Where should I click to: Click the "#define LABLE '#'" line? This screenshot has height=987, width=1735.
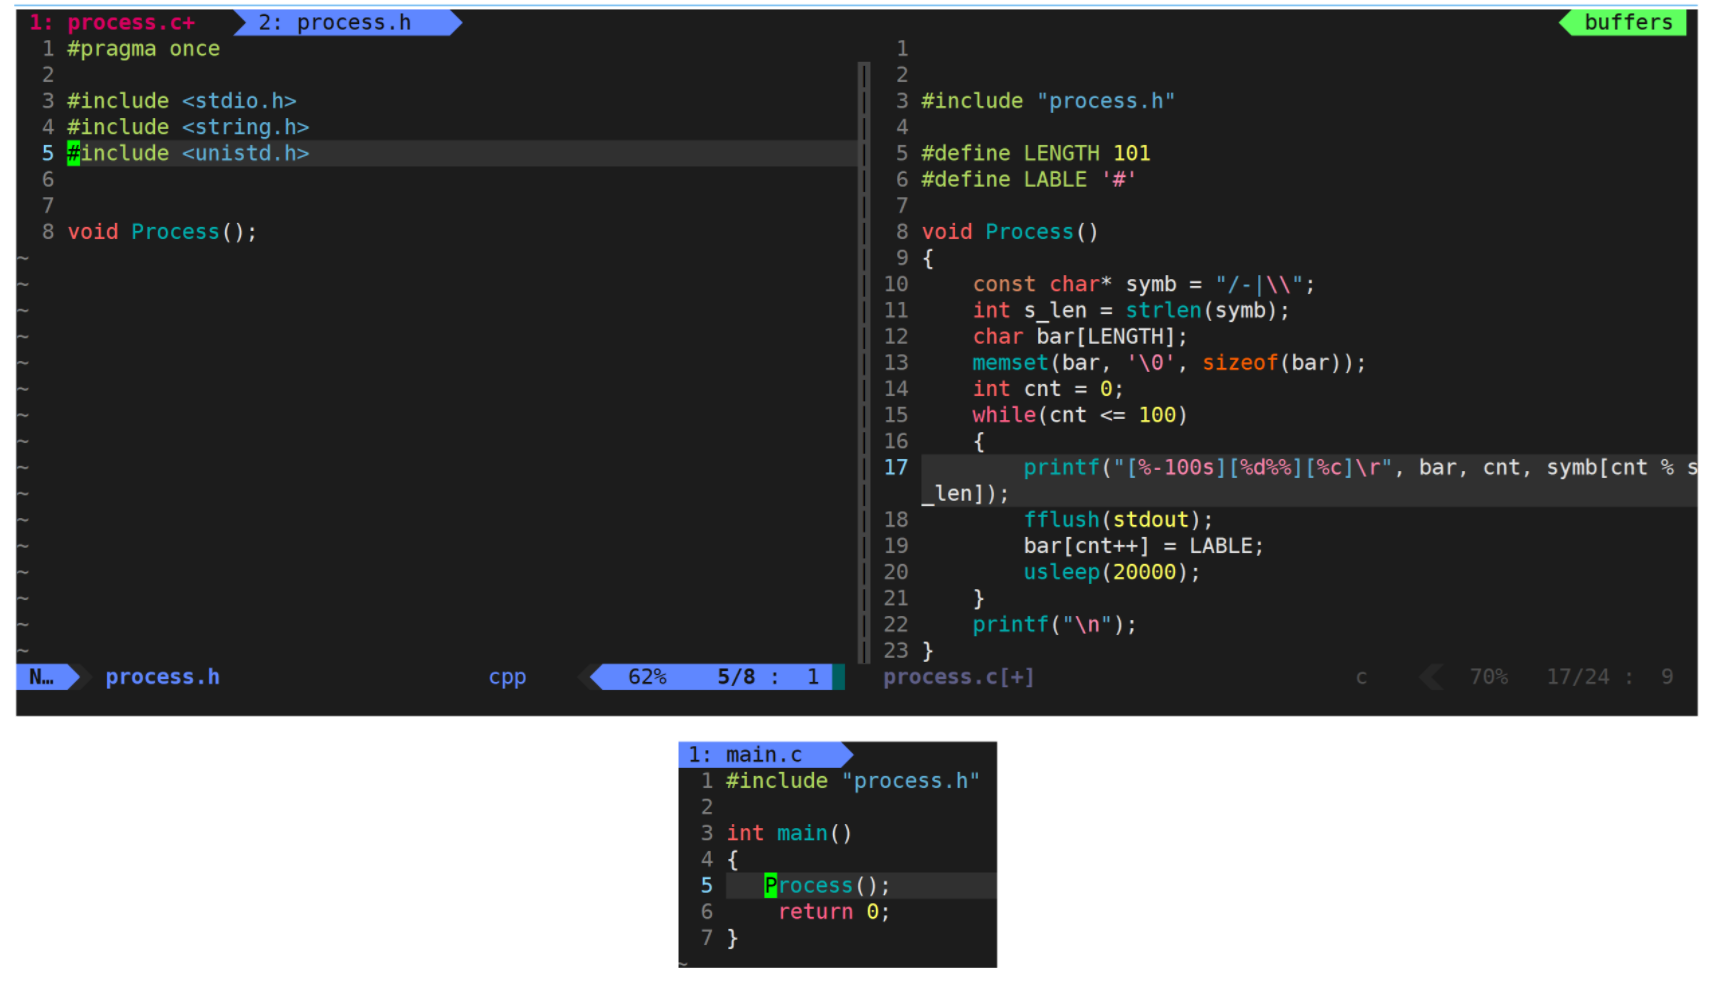(1028, 179)
